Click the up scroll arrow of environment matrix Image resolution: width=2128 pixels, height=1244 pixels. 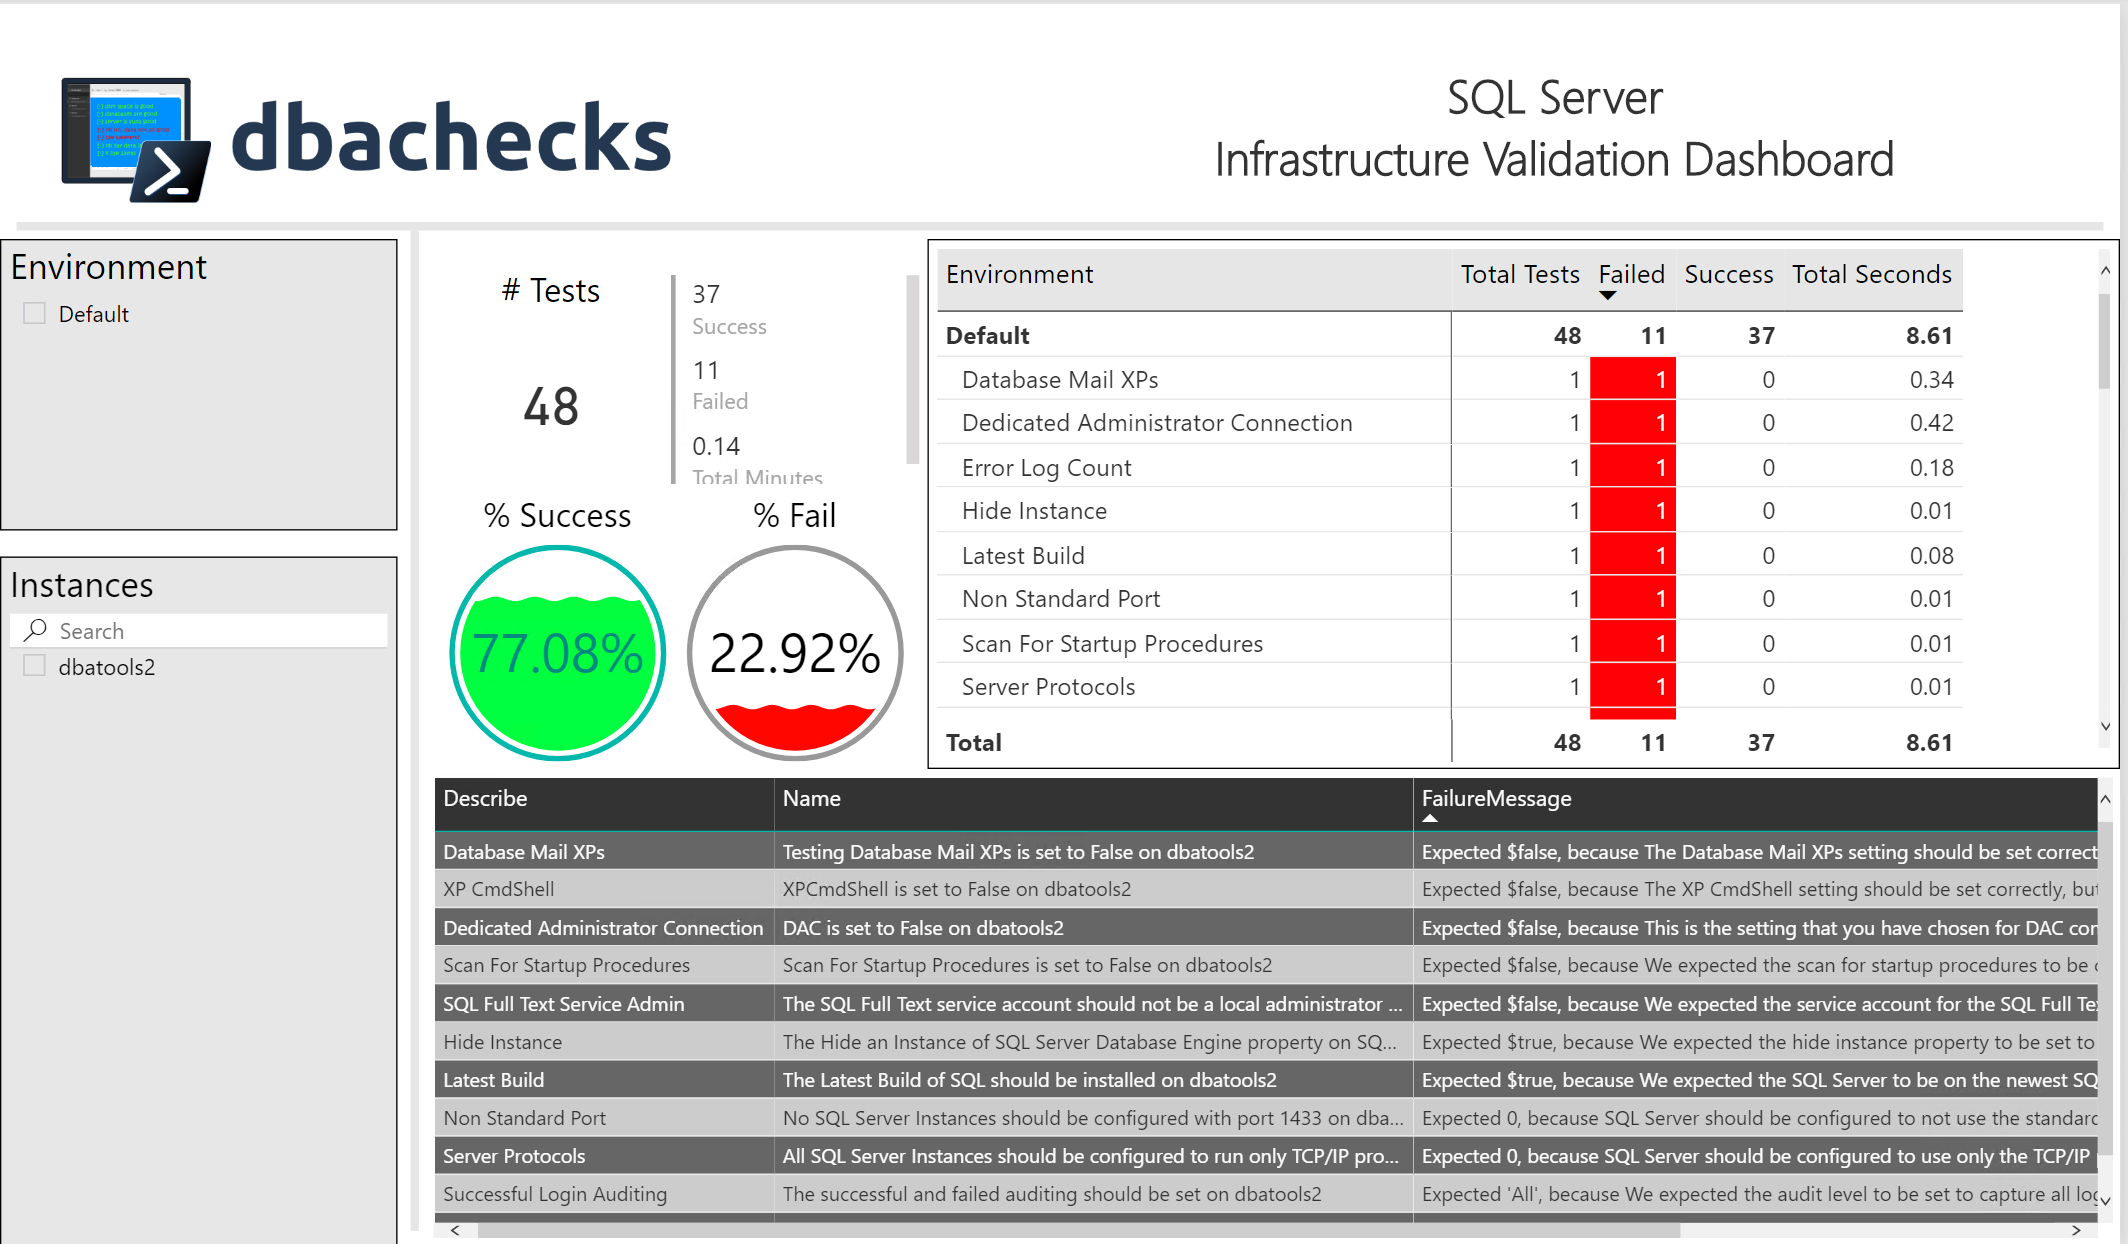pyautogui.click(x=2105, y=270)
